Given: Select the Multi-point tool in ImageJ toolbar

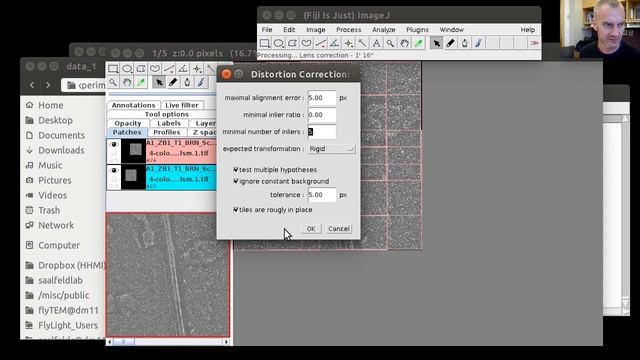Looking at the screenshot, I should 348,43.
